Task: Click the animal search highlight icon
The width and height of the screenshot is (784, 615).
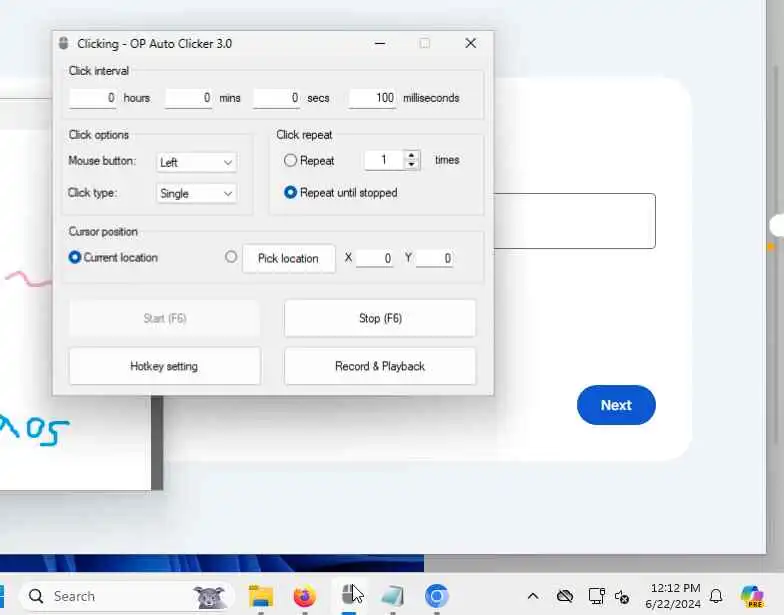Action: click(x=209, y=597)
